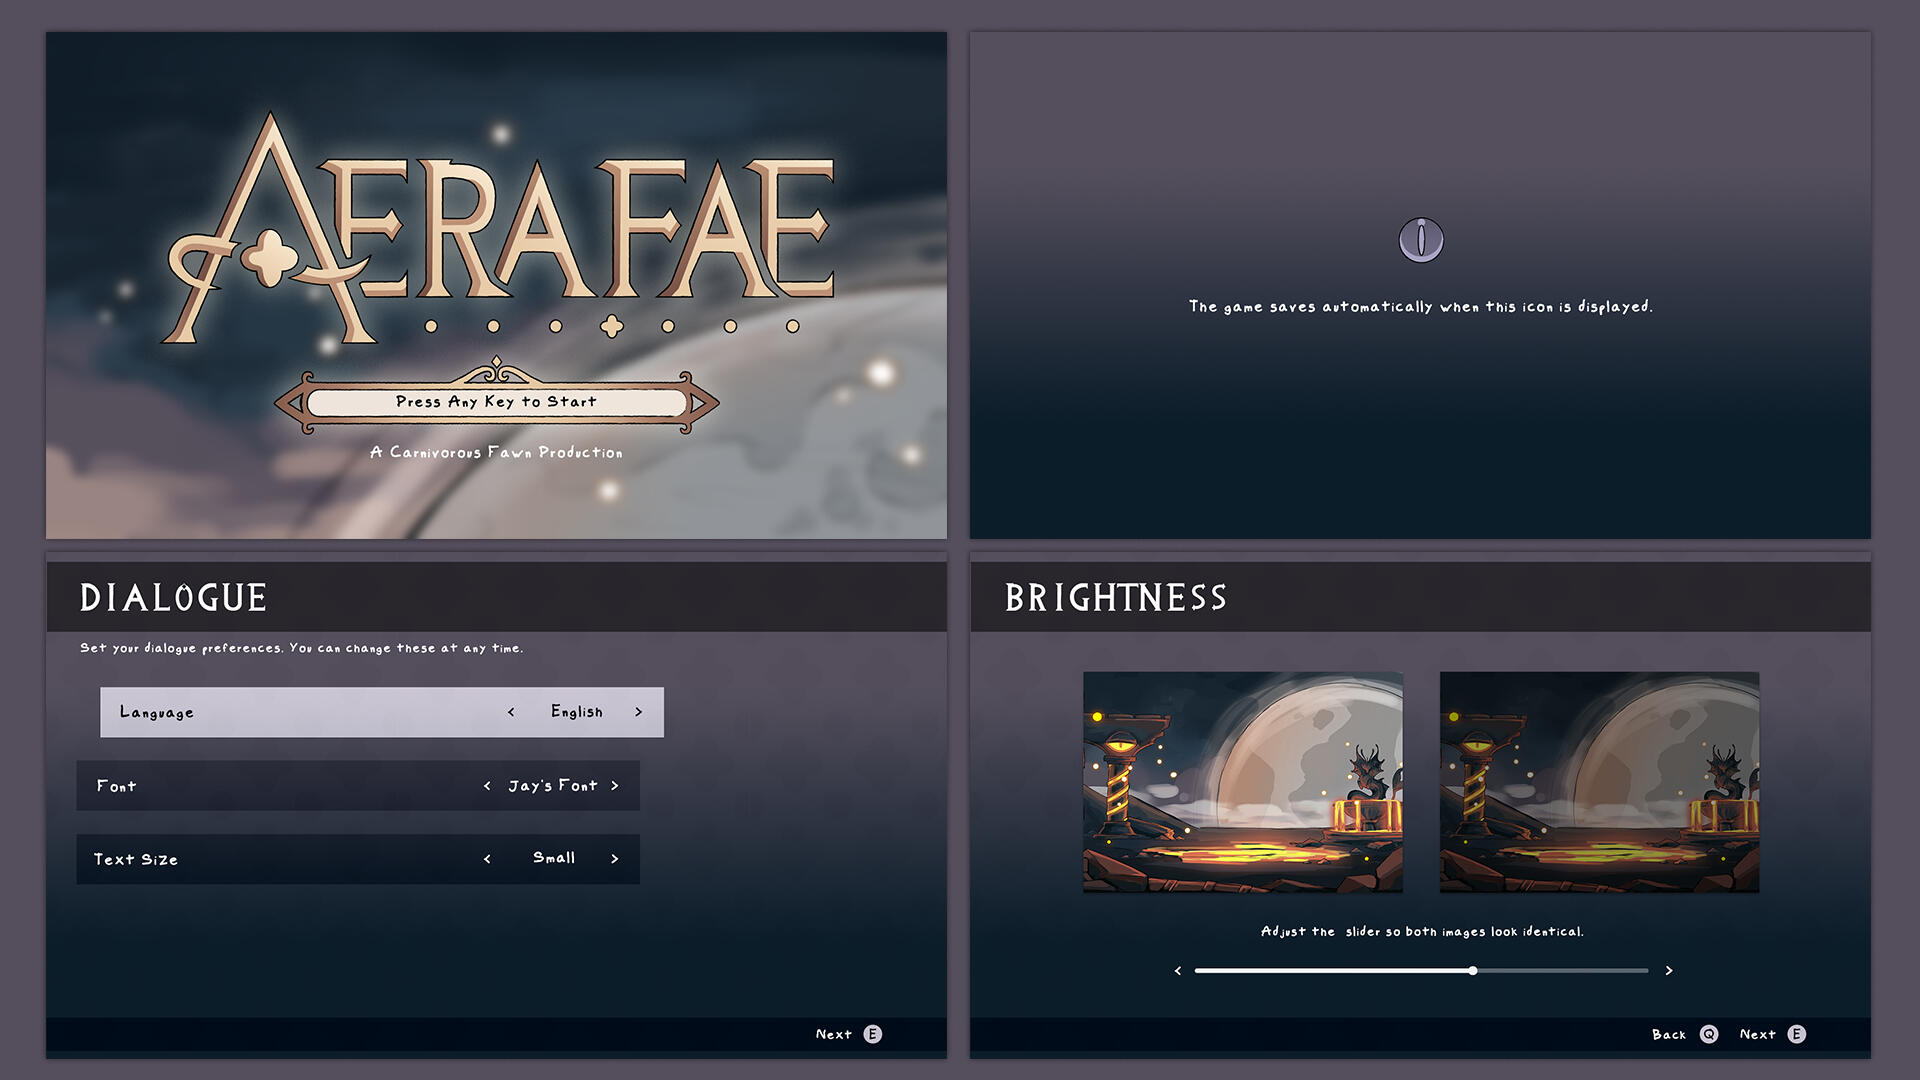Decrease text size with left arrow
The width and height of the screenshot is (1920, 1080).
[x=487, y=859]
